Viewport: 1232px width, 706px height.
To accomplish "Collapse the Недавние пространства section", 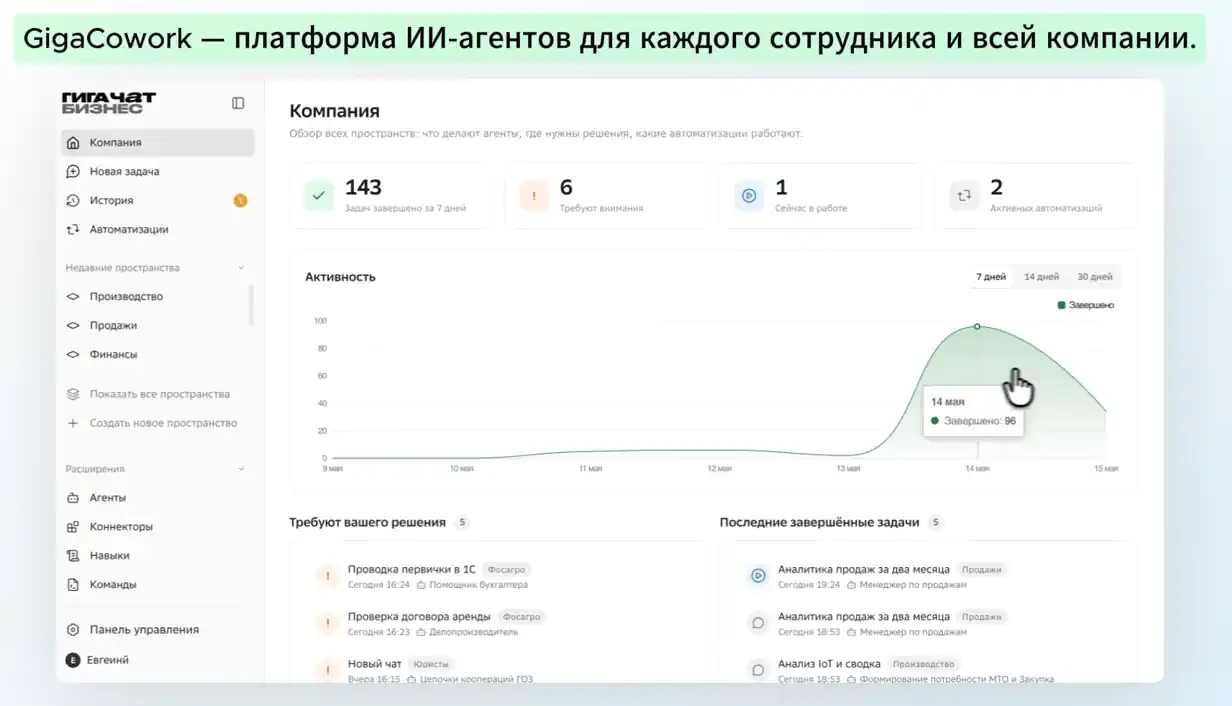I will 240,268.
